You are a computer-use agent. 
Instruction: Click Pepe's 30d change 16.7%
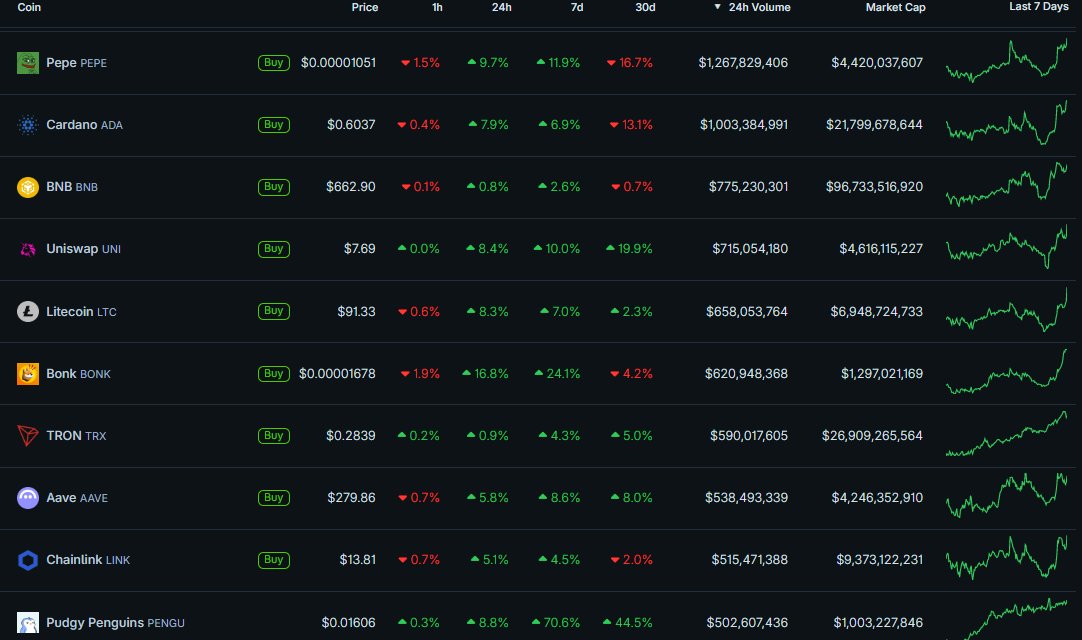click(x=630, y=63)
